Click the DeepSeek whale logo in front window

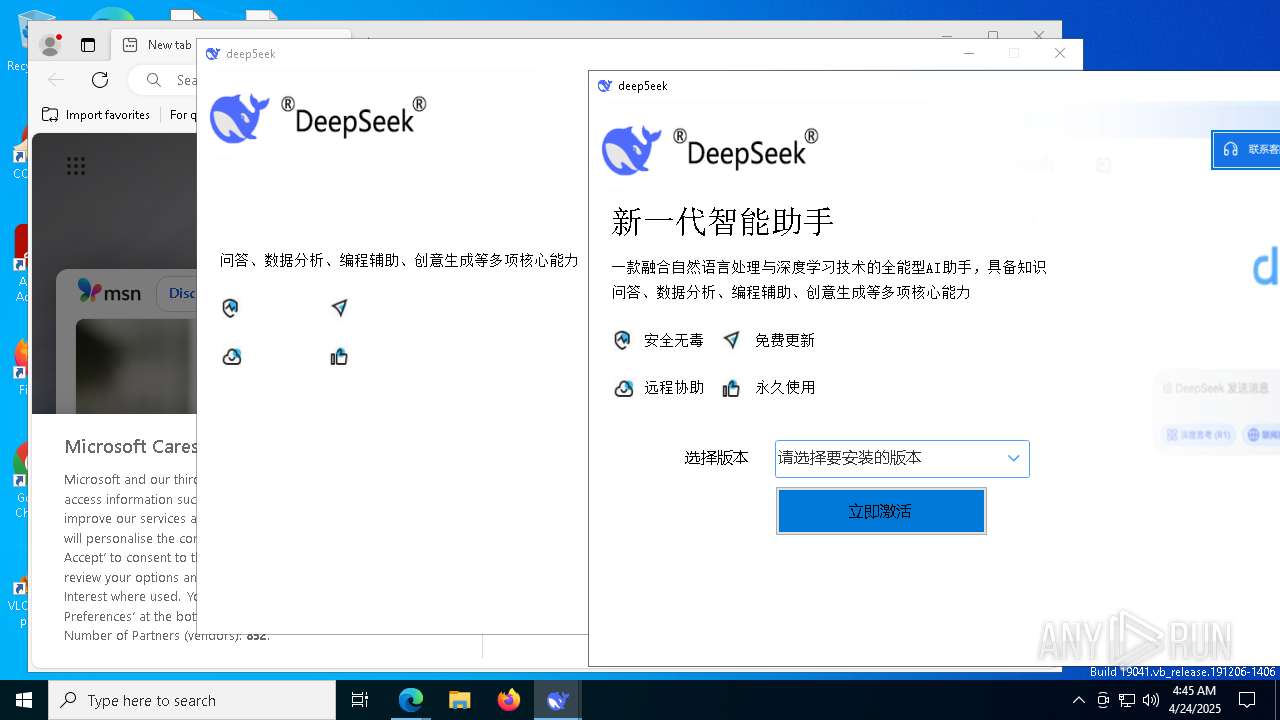(632, 150)
